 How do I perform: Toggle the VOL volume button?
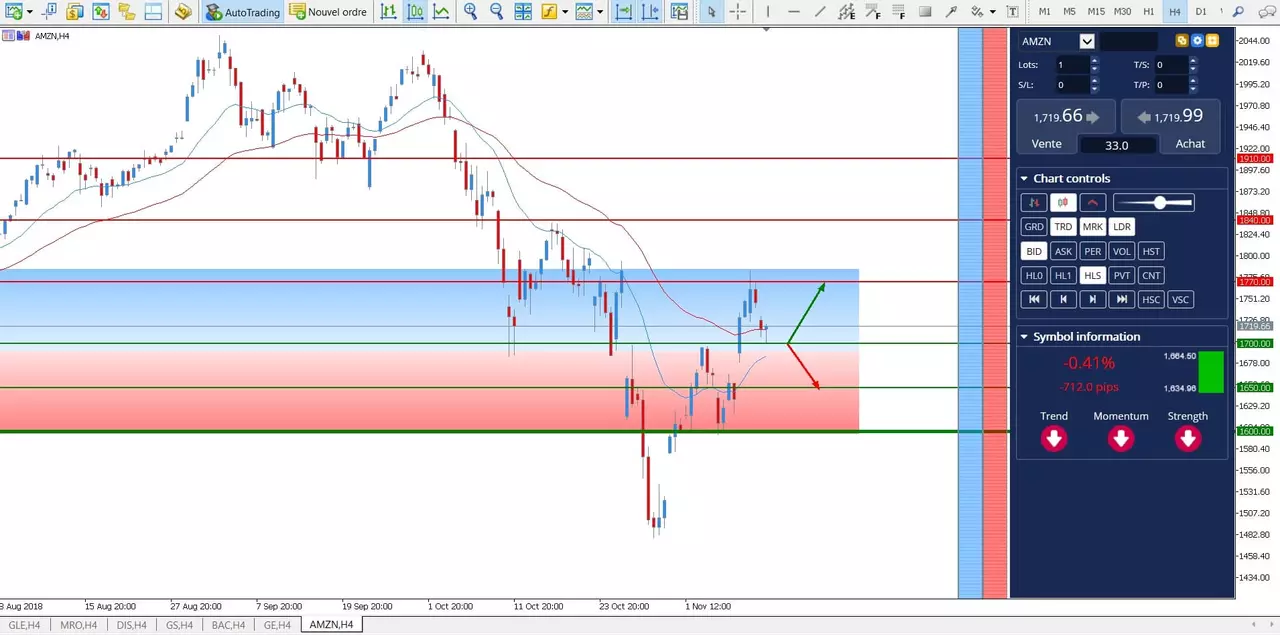[1122, 251]
